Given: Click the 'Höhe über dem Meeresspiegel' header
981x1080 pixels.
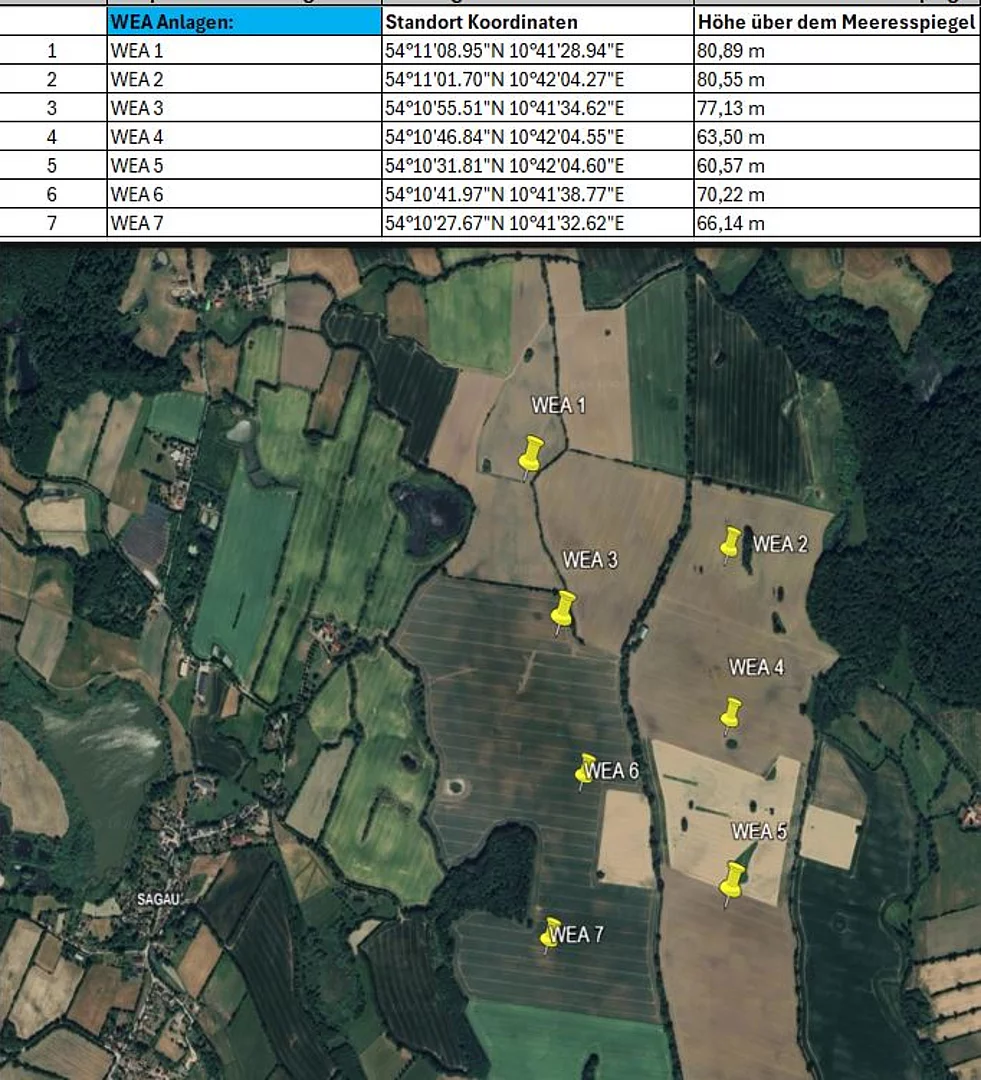Looking at the screenshot, I should [836, 22].
